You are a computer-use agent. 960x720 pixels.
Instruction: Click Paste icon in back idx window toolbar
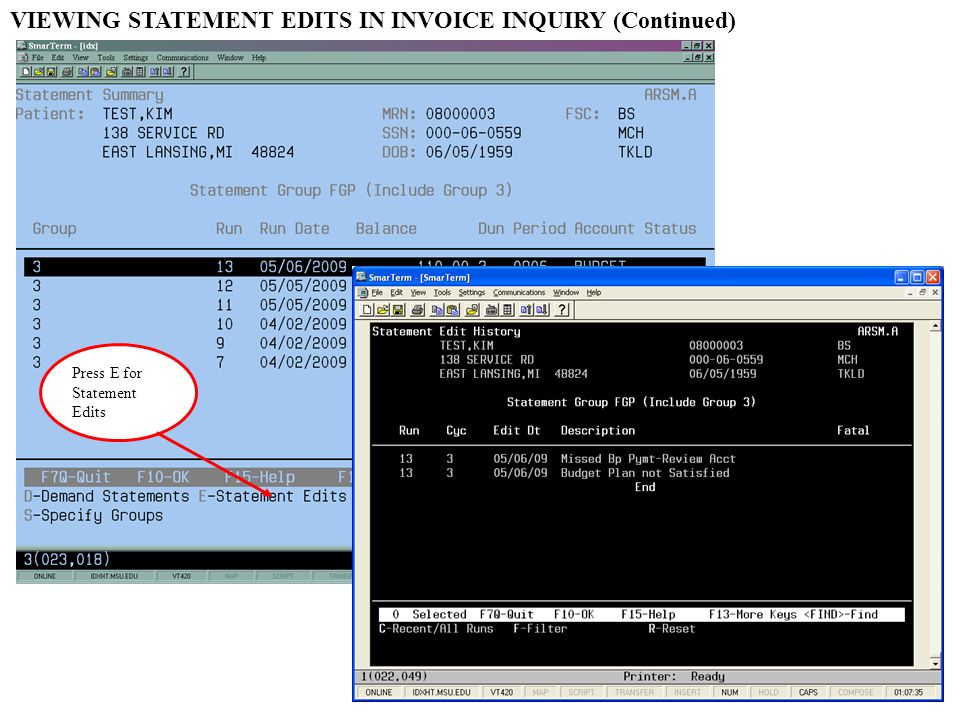[x=95, y=72]
